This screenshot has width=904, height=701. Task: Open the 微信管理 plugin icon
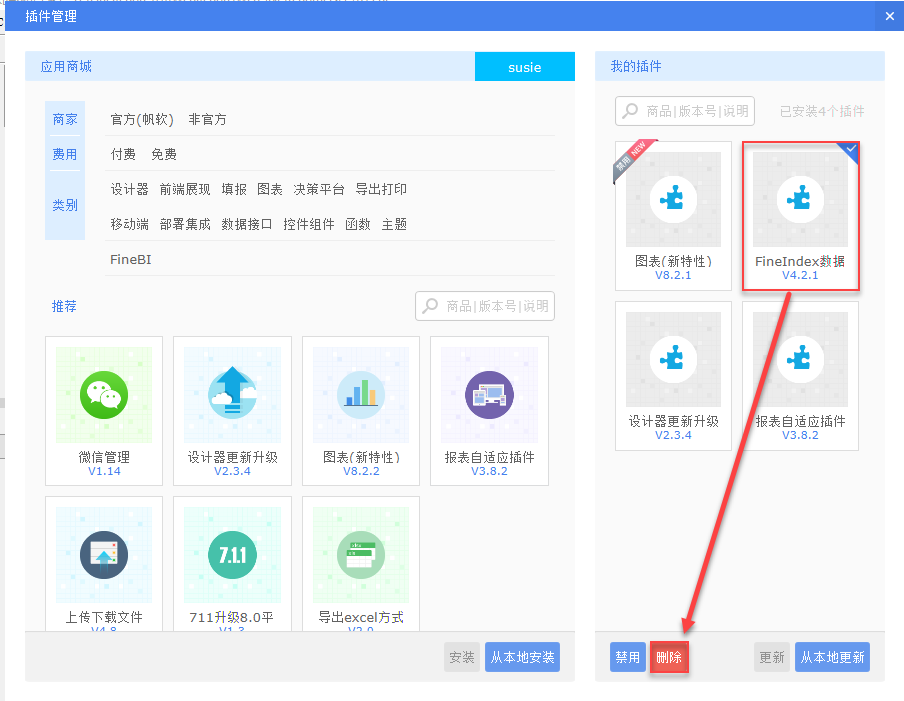click(x=104, y=395)
